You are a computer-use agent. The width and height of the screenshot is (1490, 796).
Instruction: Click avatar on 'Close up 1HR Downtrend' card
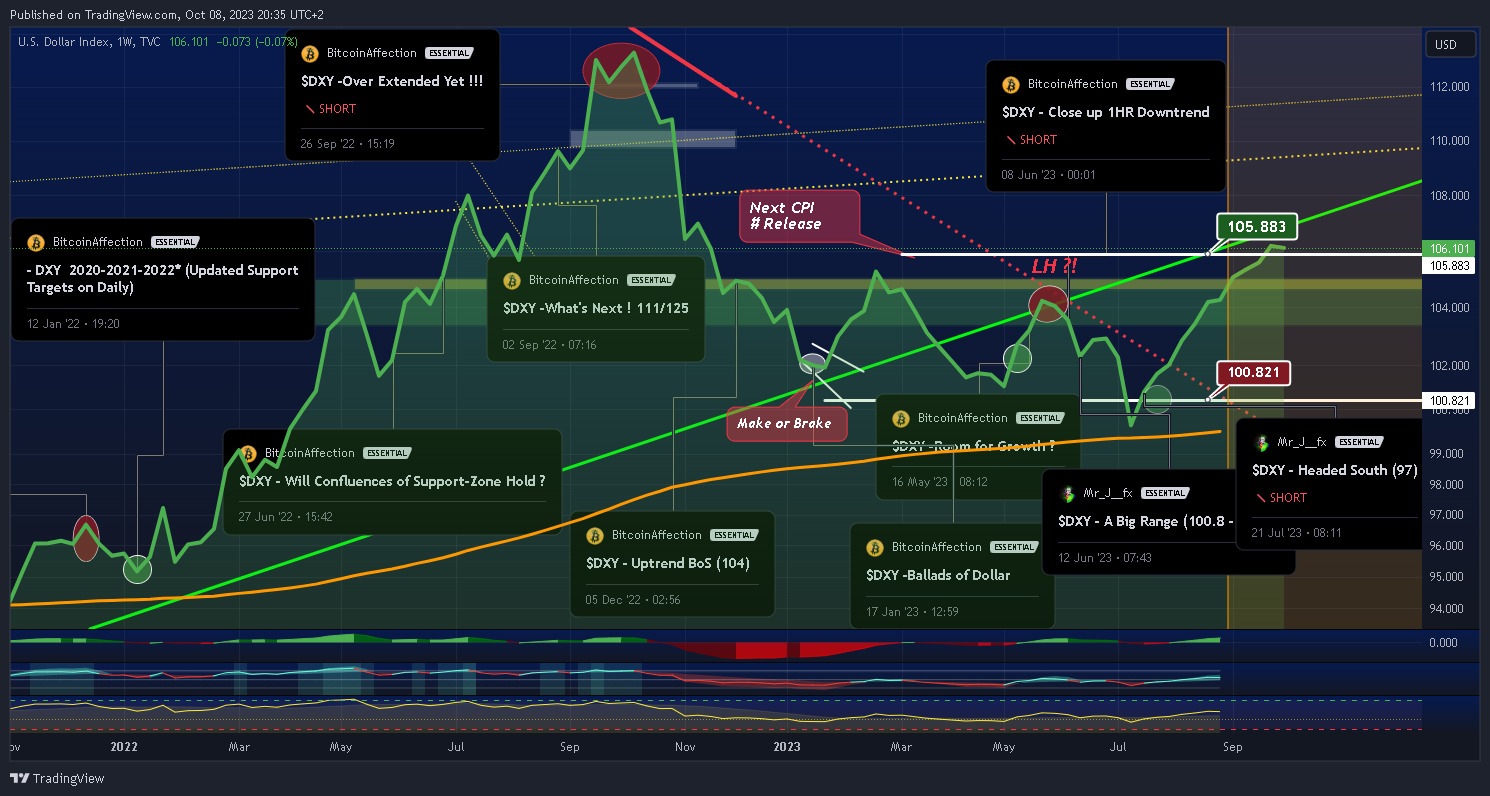pos(1011,85)
